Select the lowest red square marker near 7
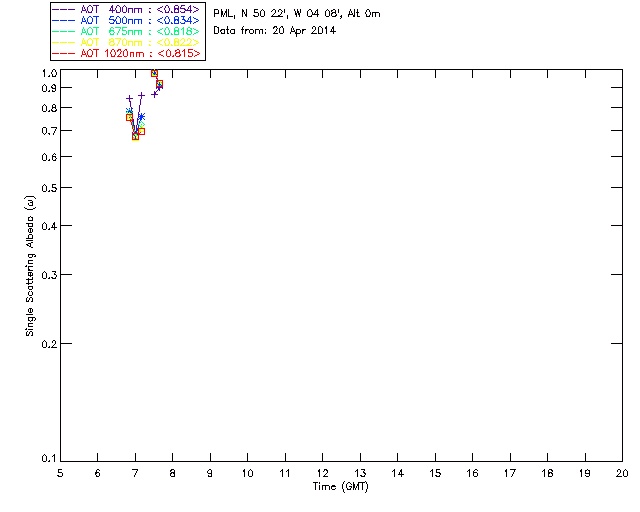 [136, 137]
